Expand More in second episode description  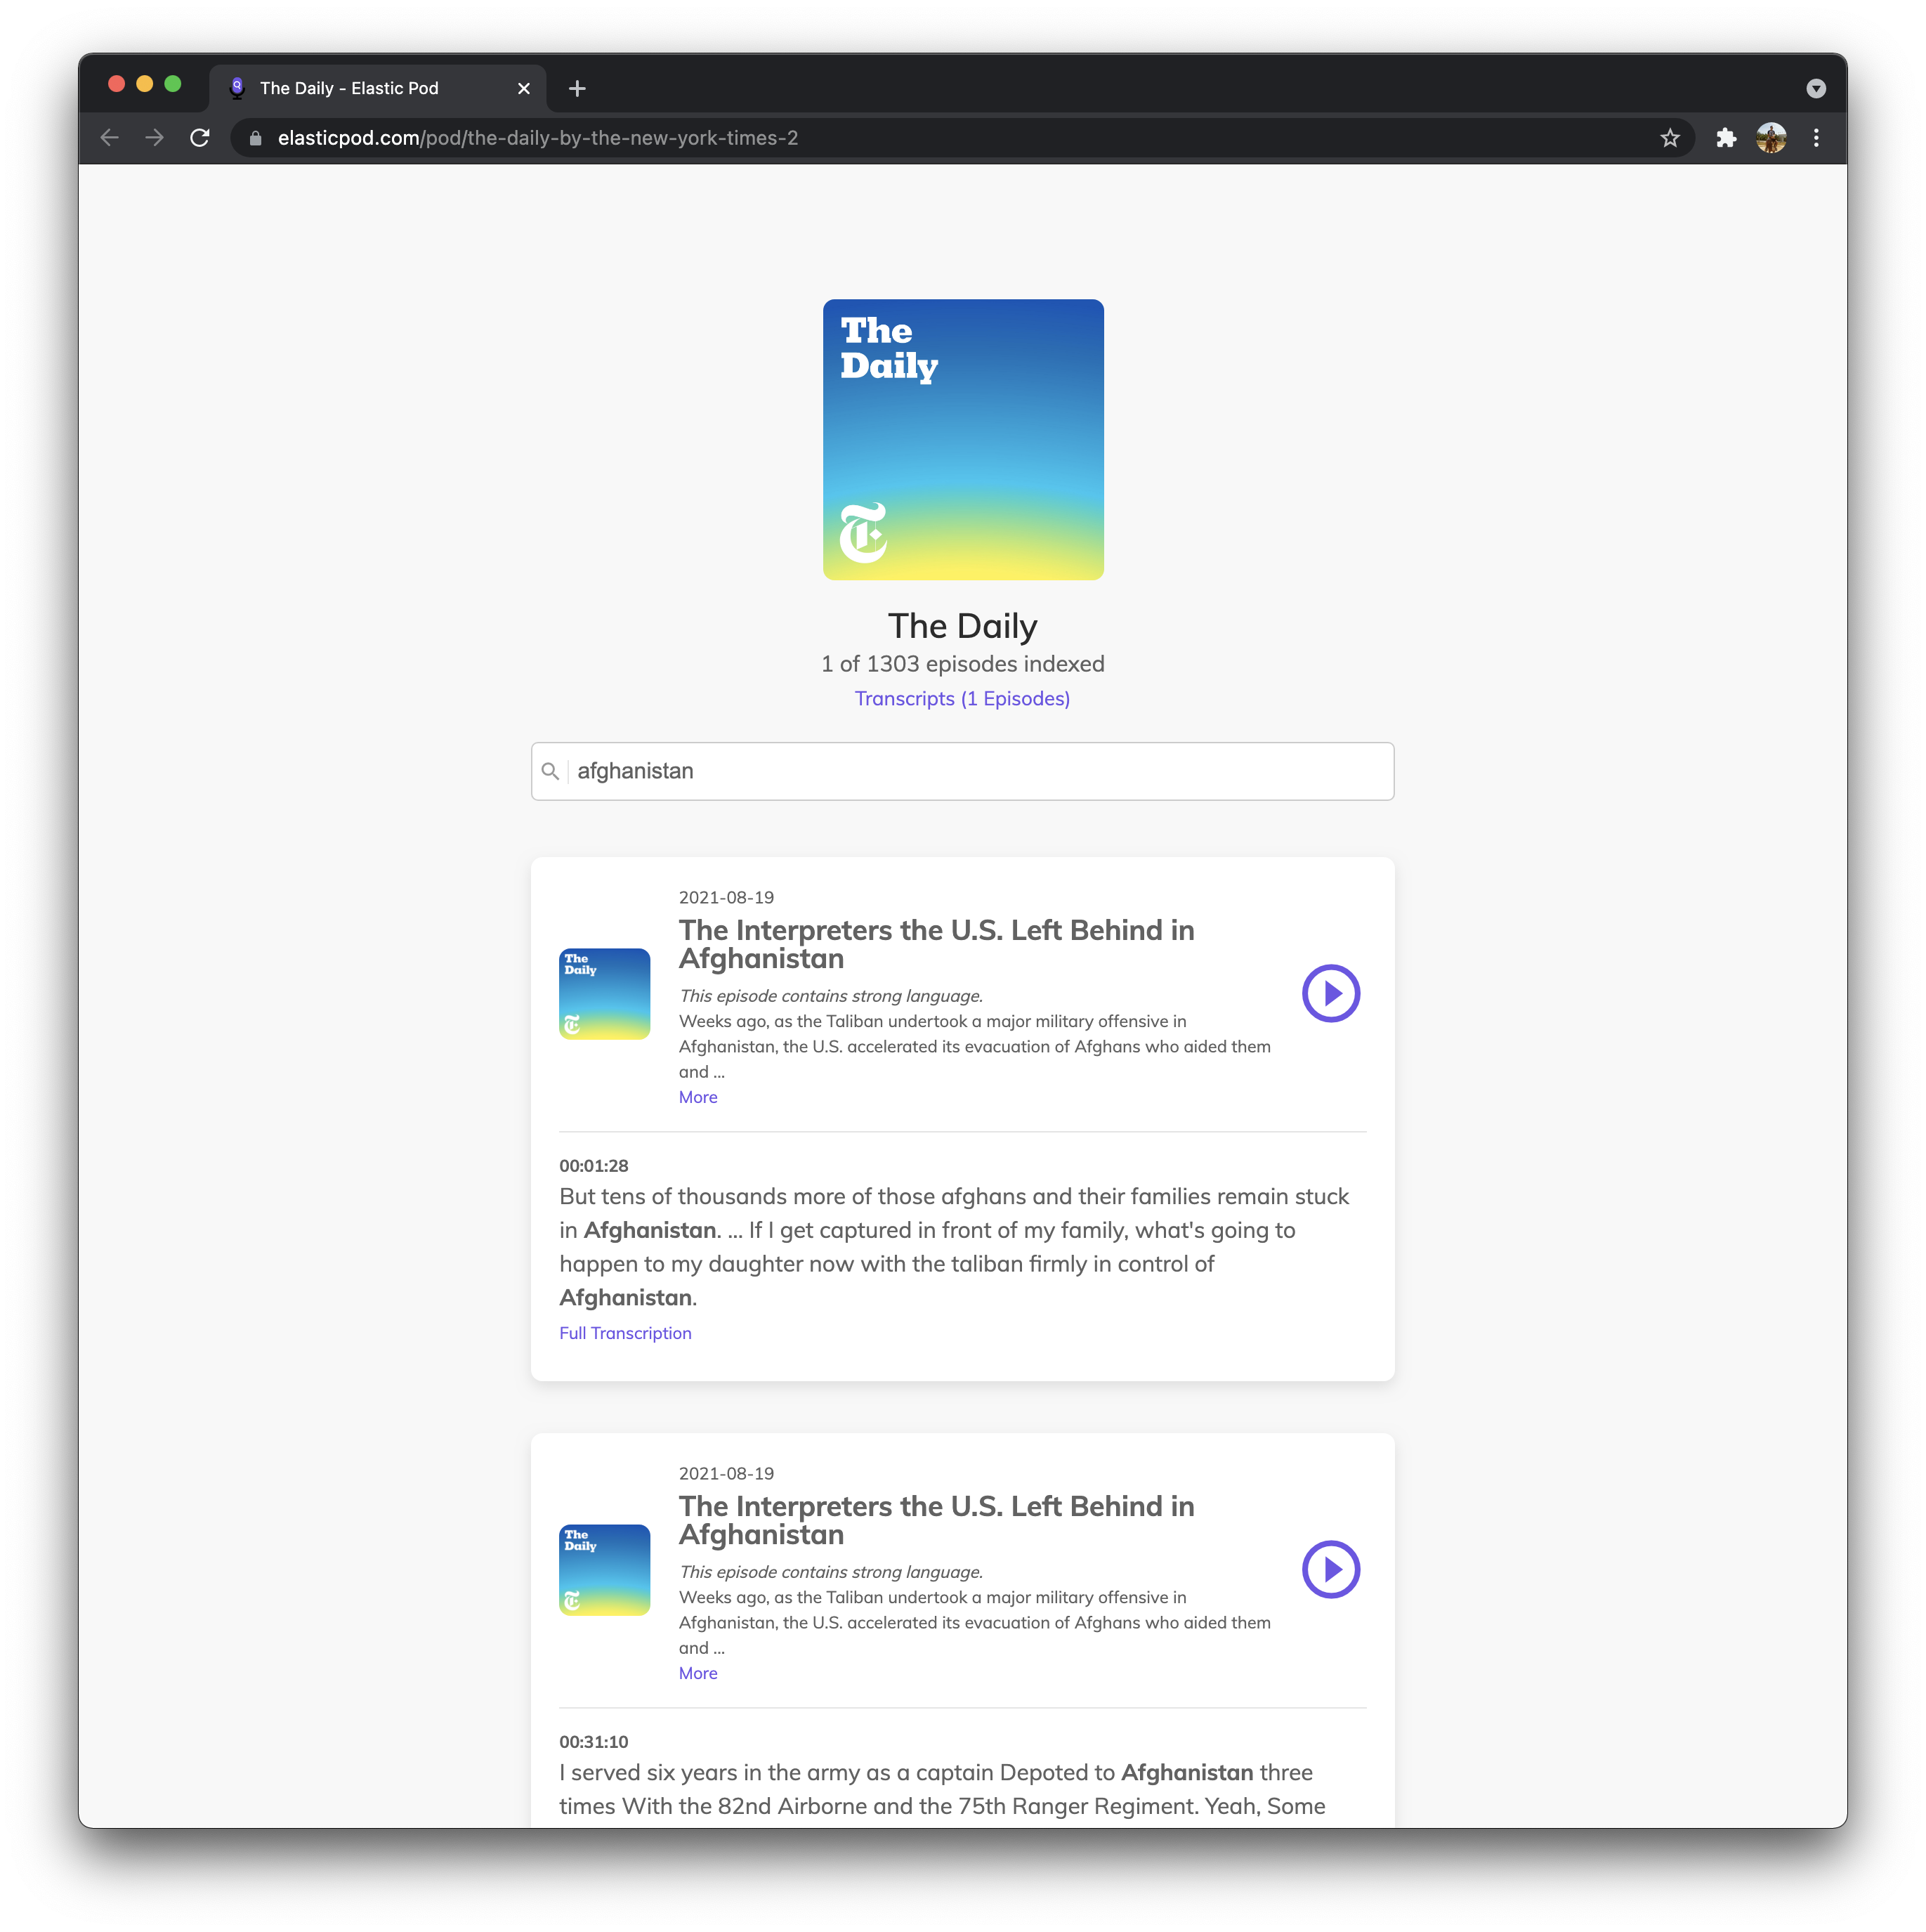pos(698,1673)
